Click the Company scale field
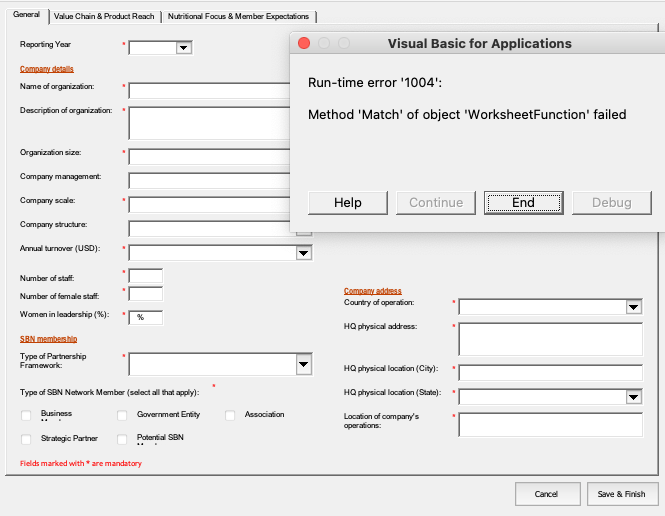665x516 pixels. pos(209,205)
